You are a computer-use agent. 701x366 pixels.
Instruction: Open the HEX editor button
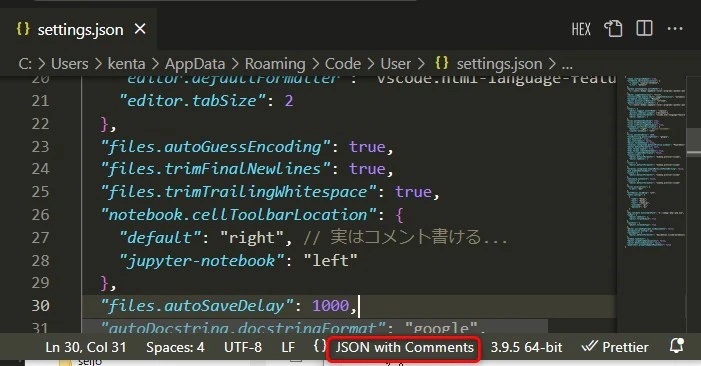click(x=581, y=29)
